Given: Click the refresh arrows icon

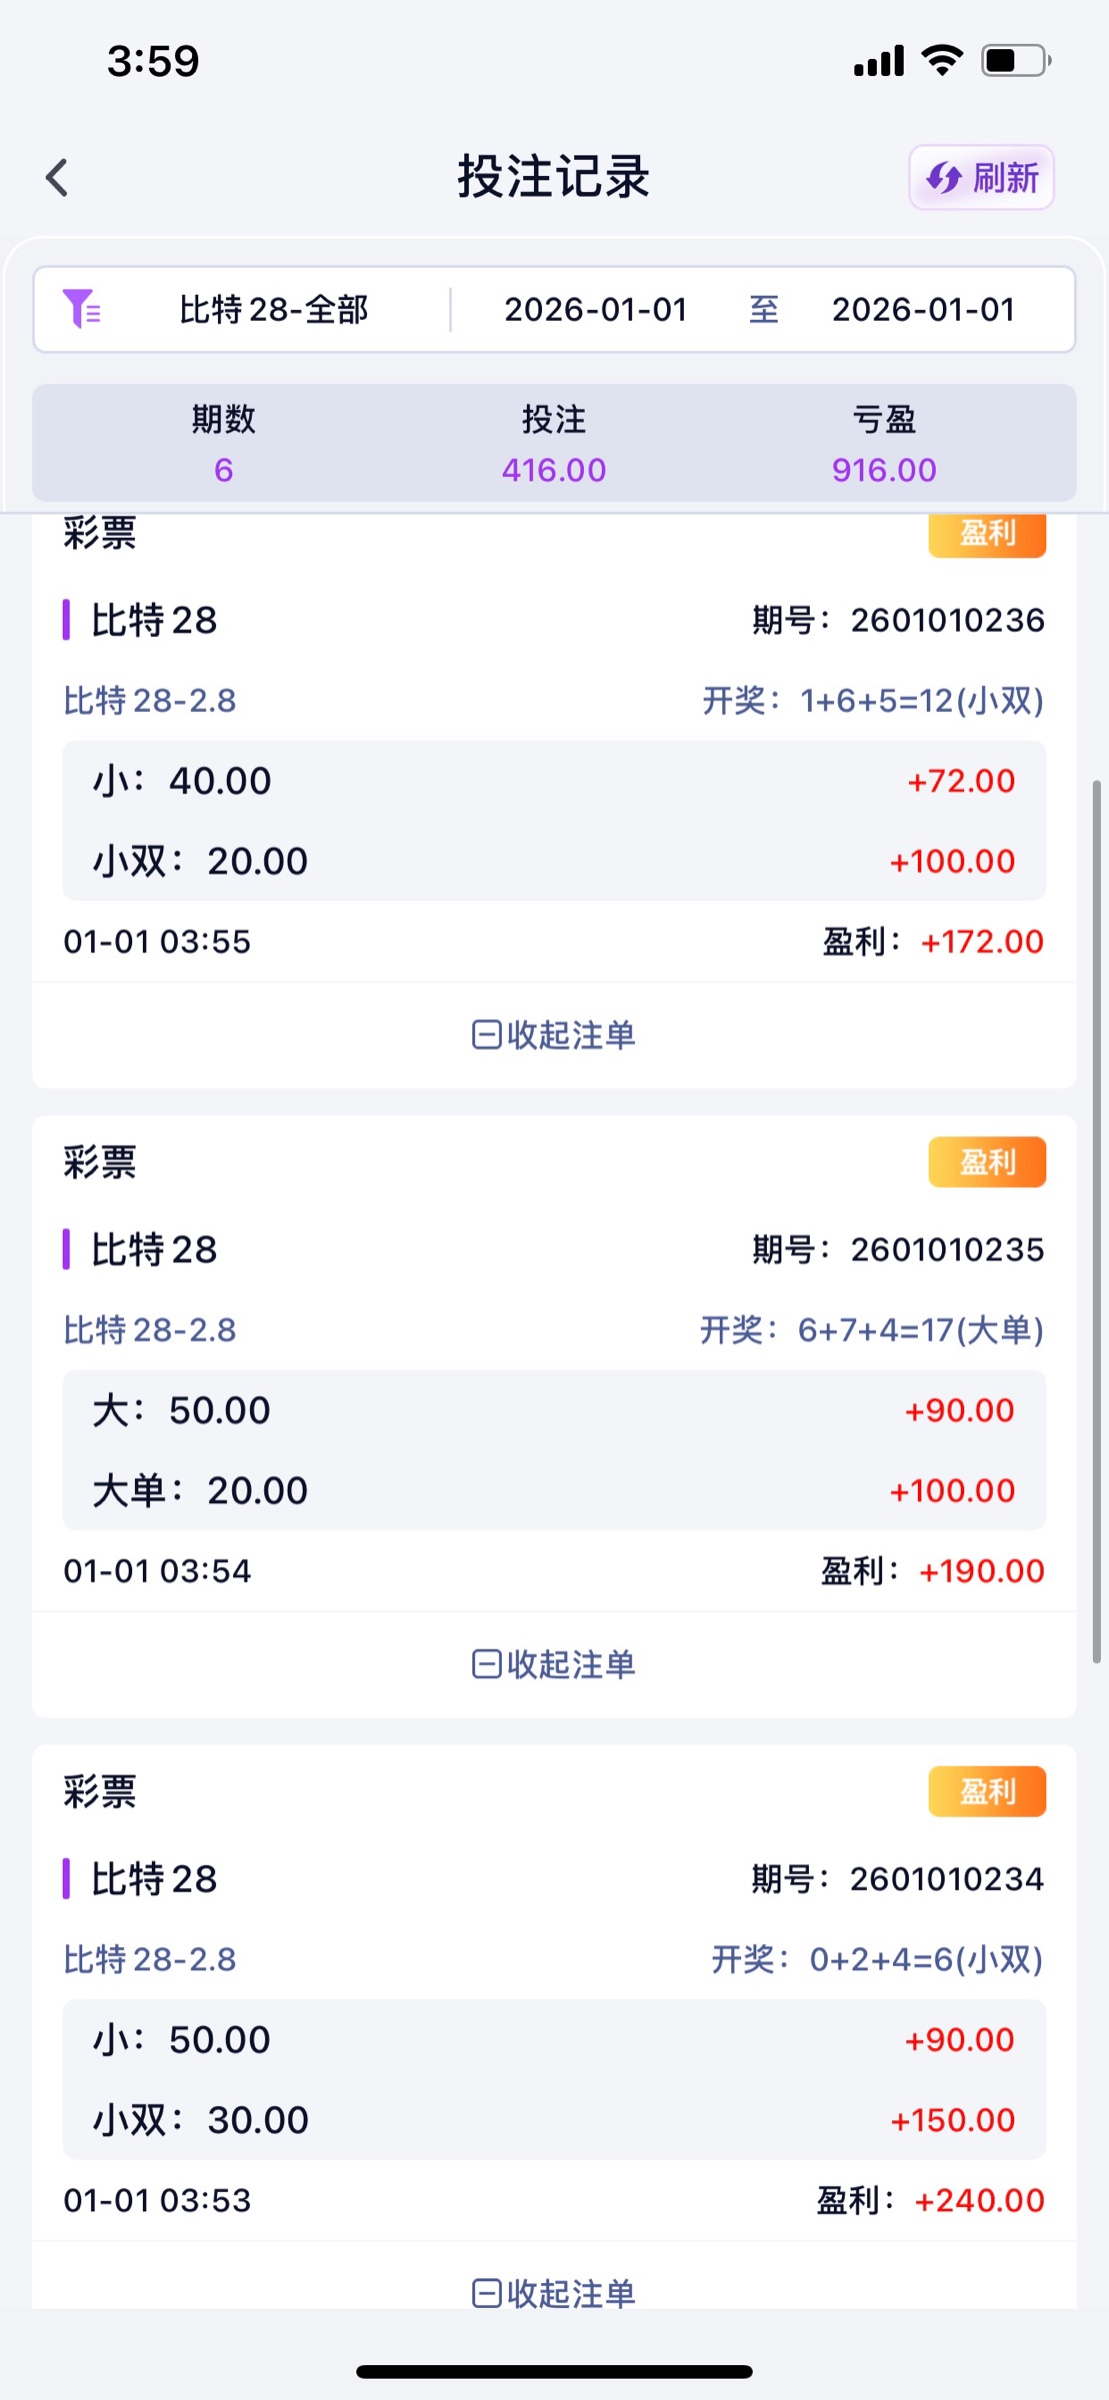Looking at the screenshot, I should (943, 178).
